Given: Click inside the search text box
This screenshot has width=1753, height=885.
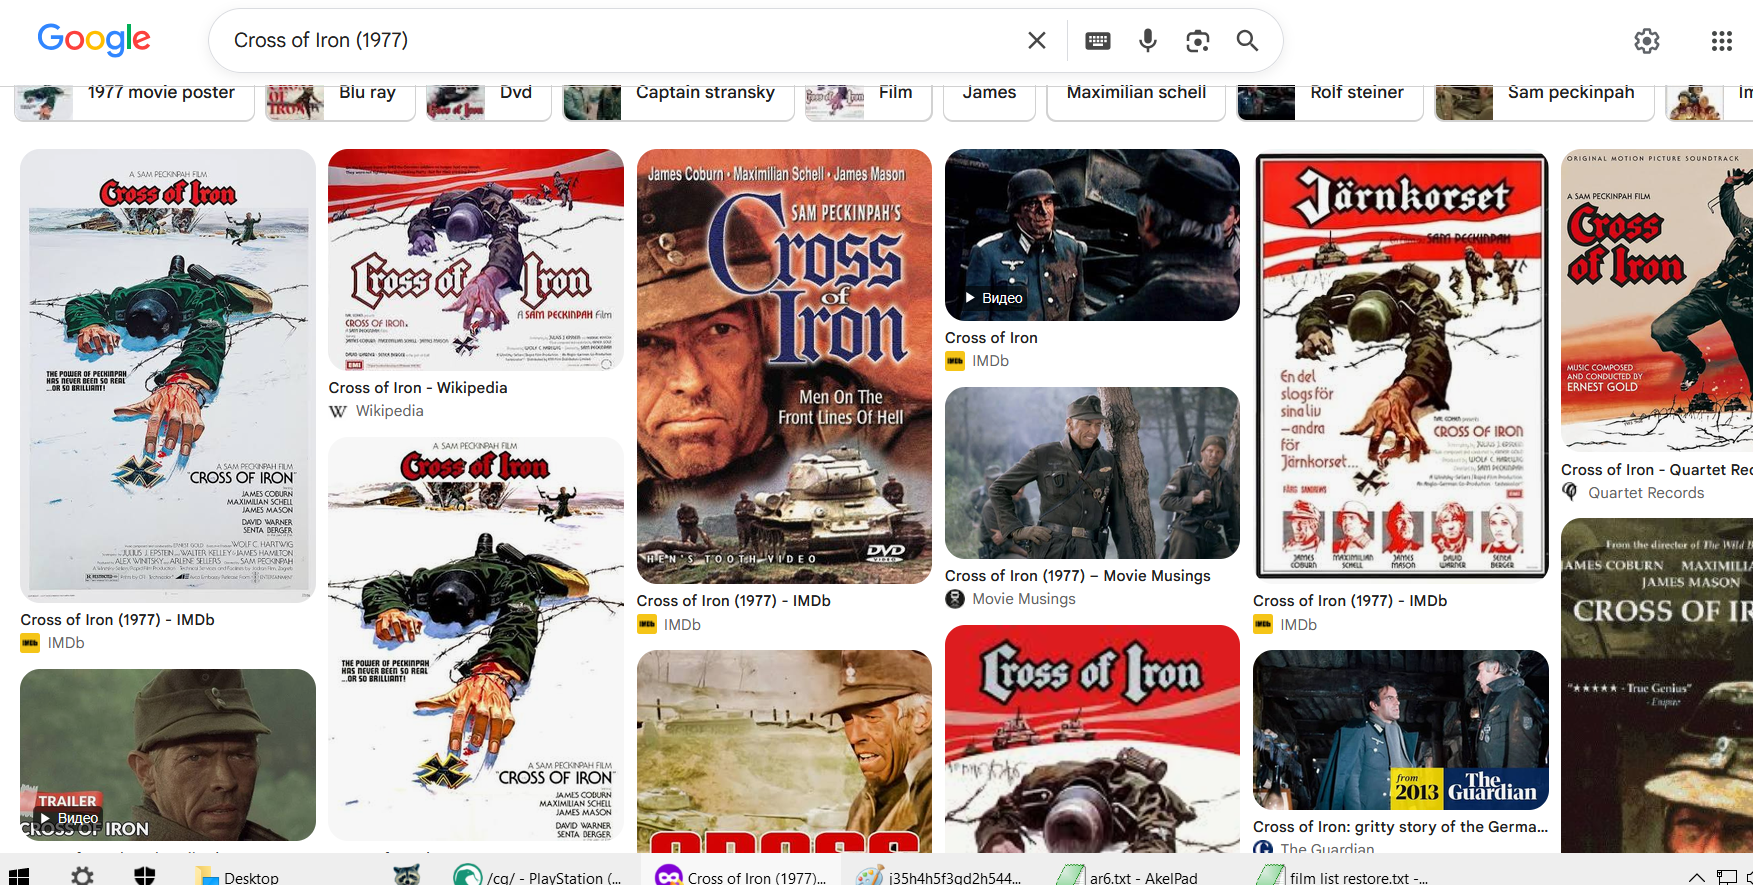Looking at the screenshot, I should click(x=620, y=40).
